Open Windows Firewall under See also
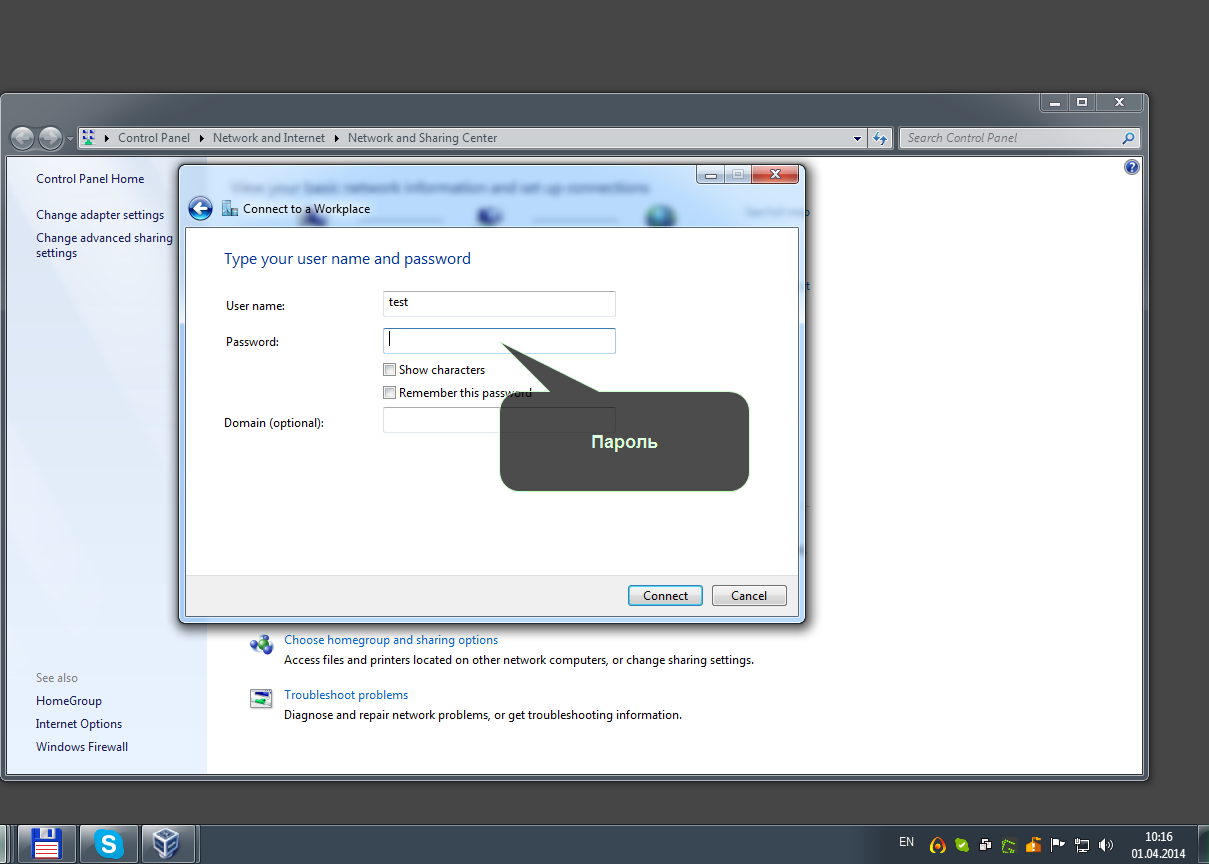Image resolution: width=1209 pixels, height=864 pixels. pos(82,747)
